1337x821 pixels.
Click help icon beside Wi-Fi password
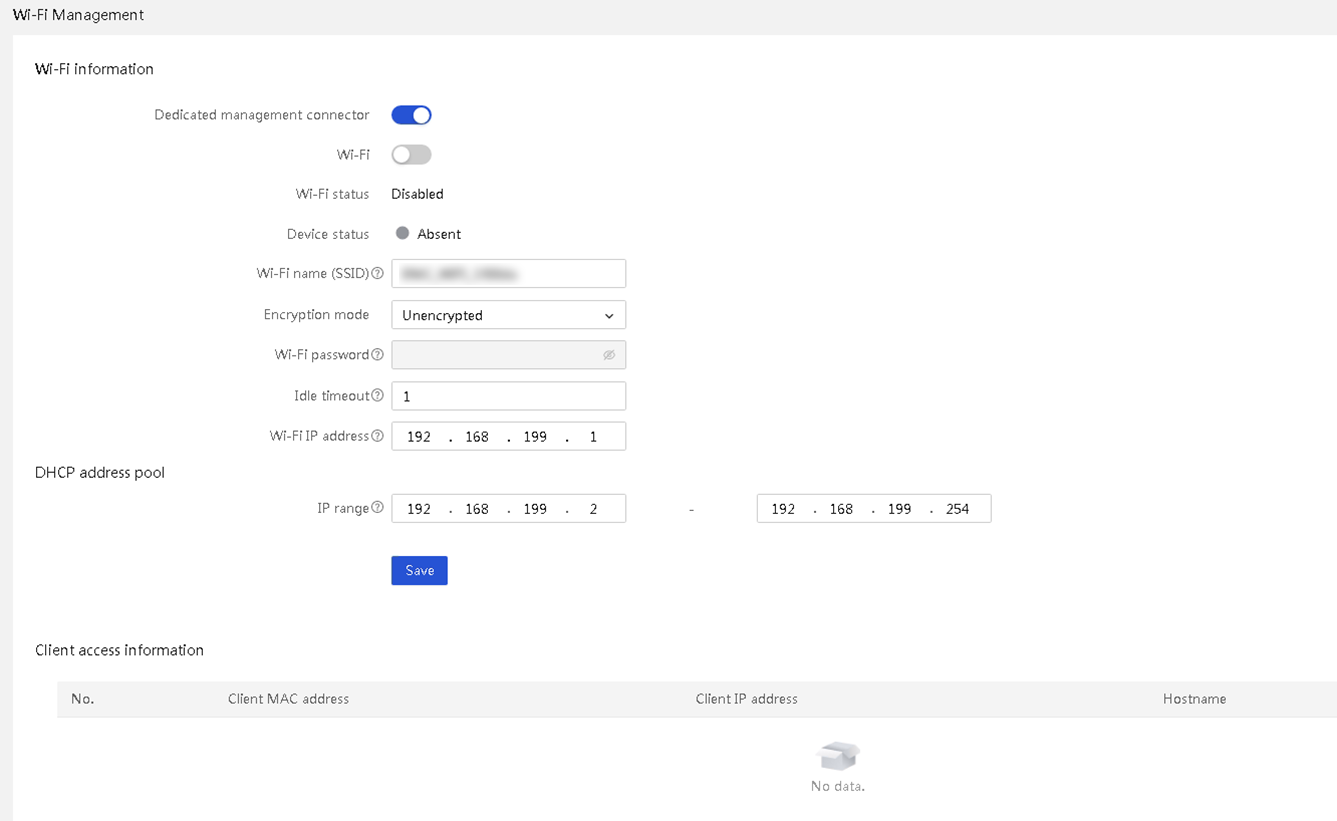(377, 355)
